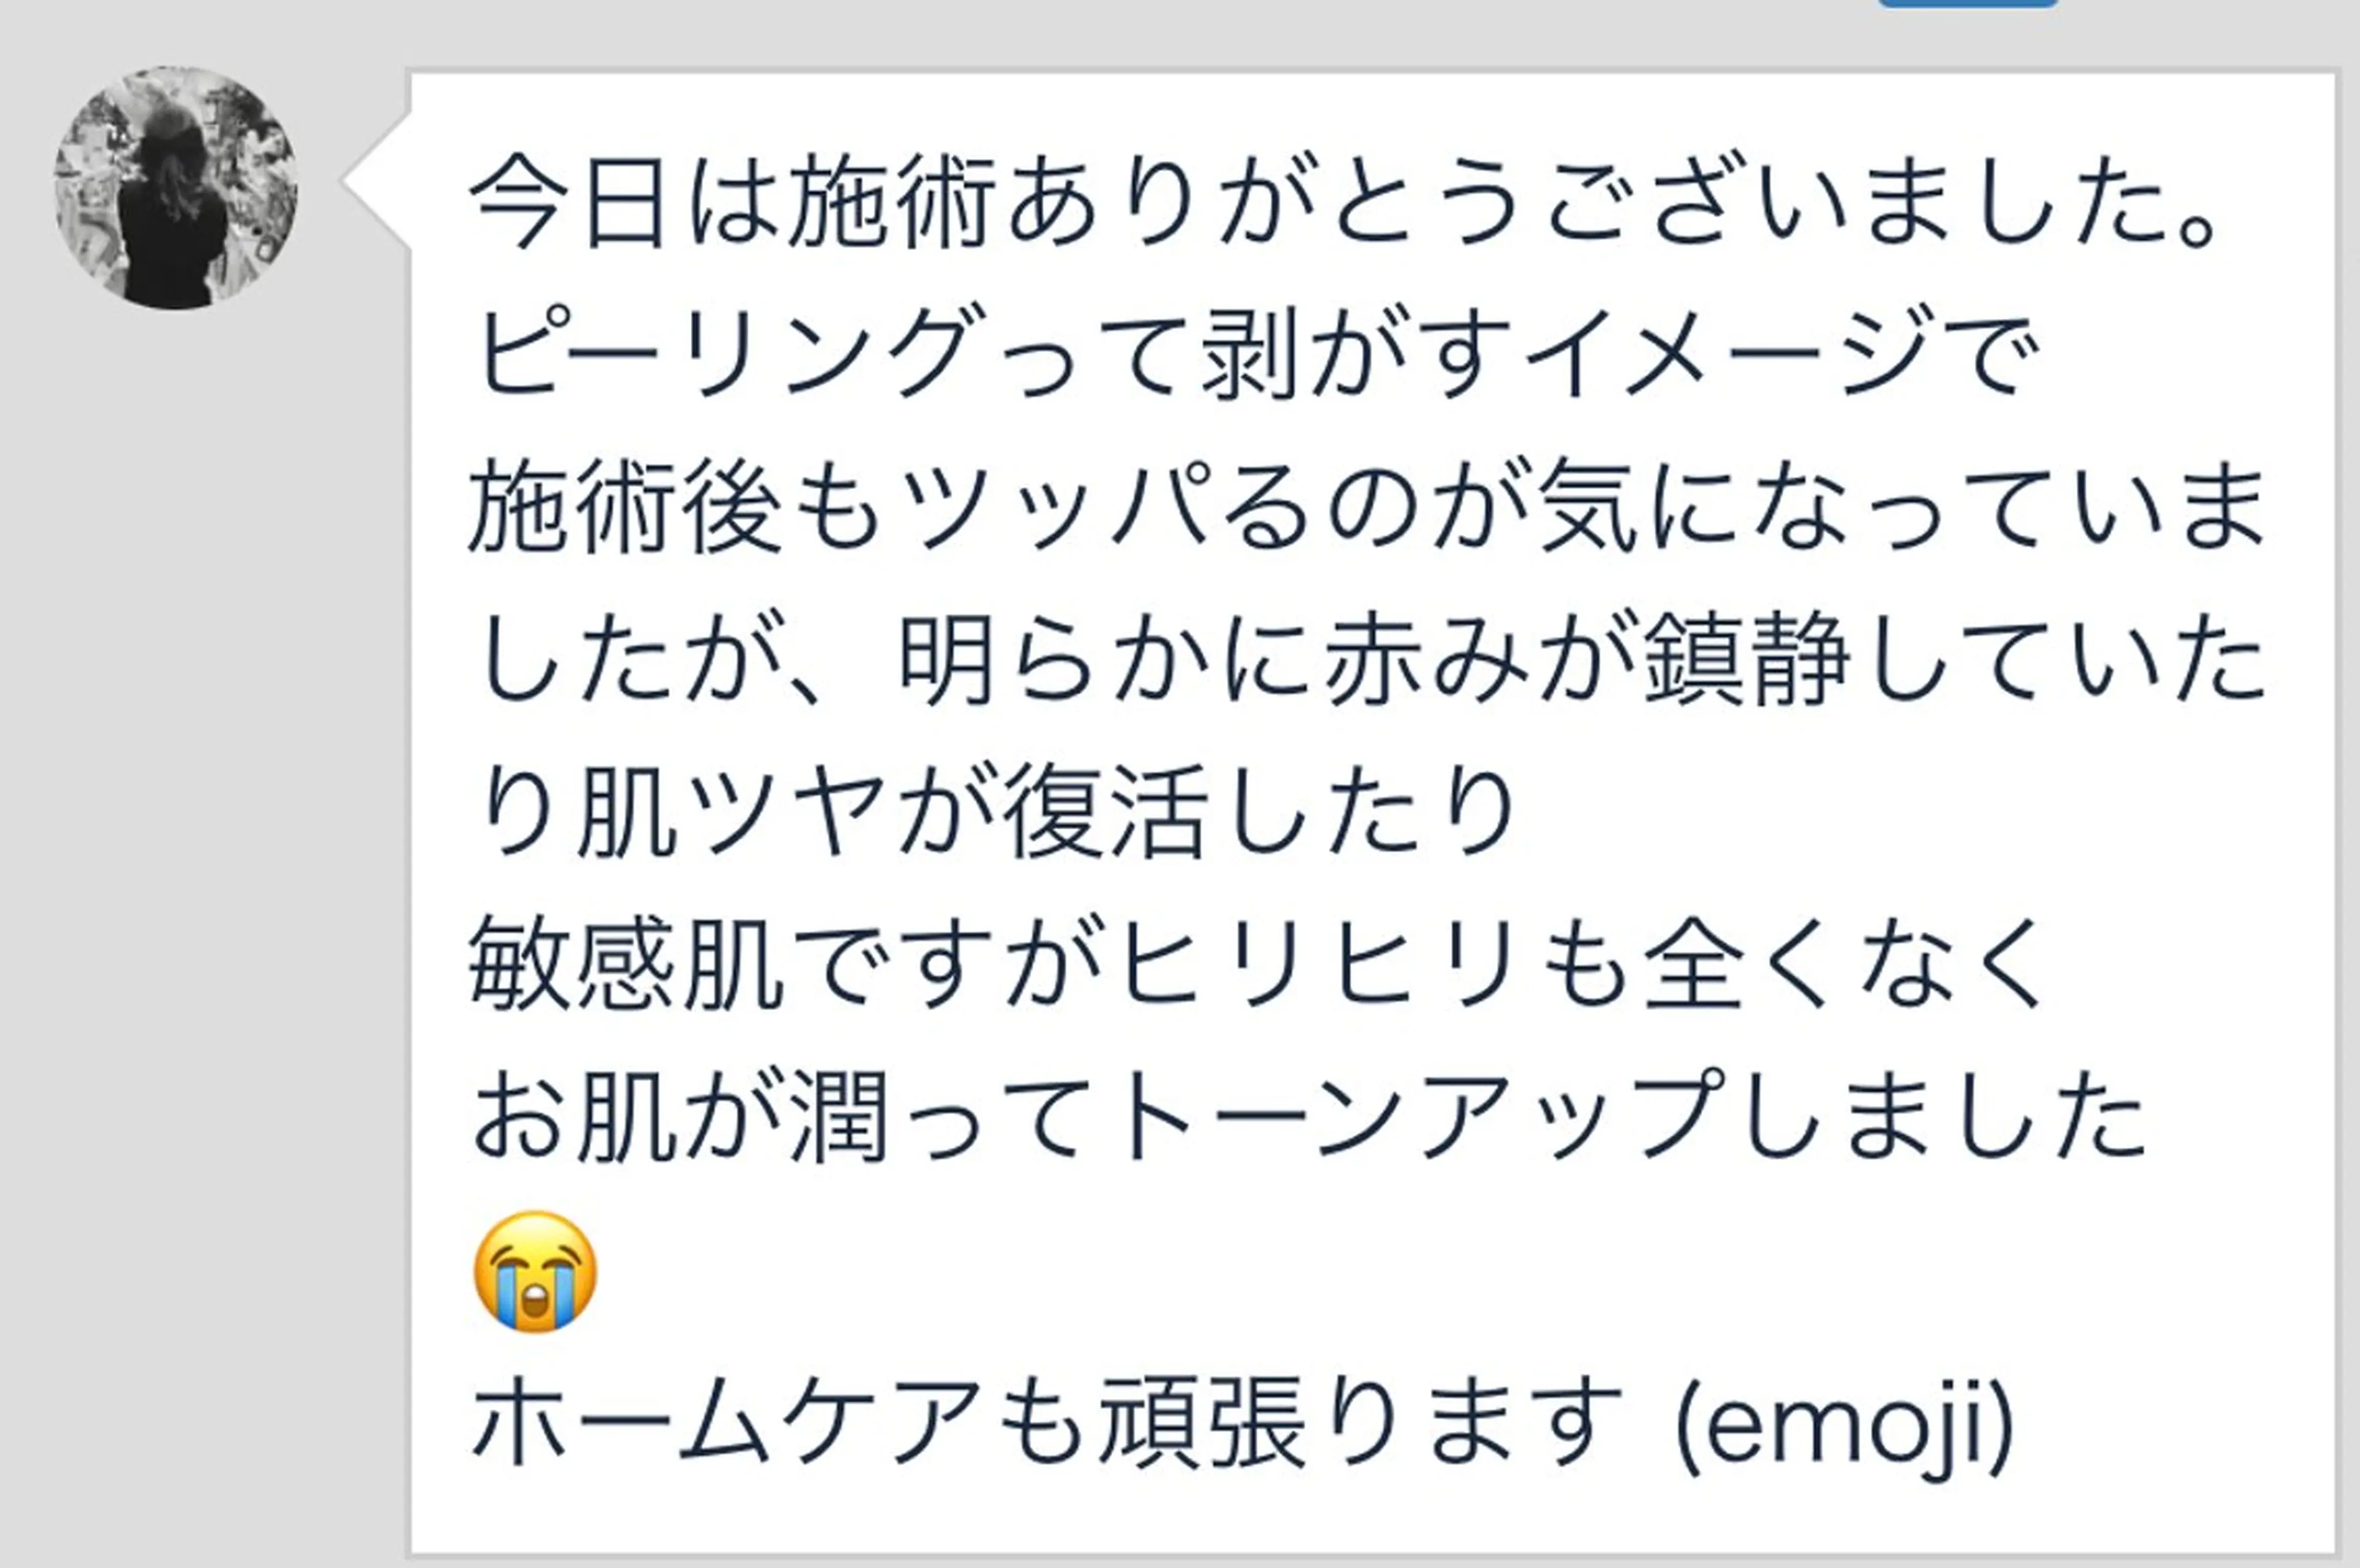Click the speech bubble's pointer tail
Viewport: 2360px width, 1568px height.
click(377, 181)
